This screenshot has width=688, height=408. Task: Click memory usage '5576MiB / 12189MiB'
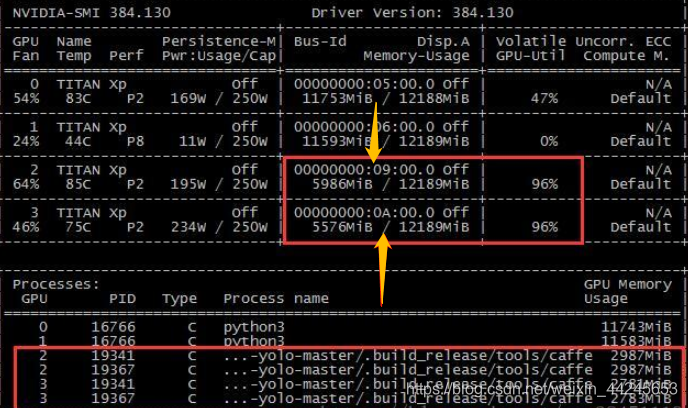pos(390,227)
